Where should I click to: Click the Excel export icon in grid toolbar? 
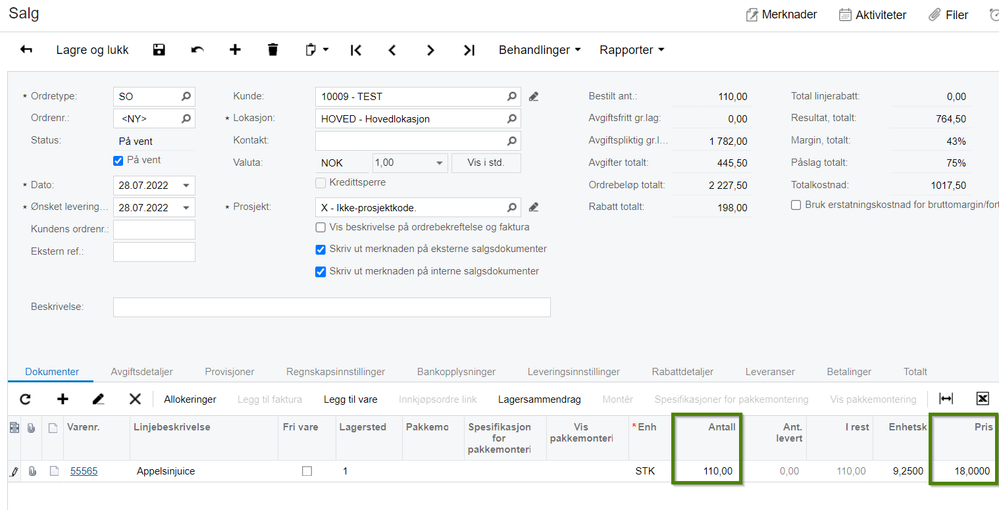pyautogui.click(x=982, y=398)
